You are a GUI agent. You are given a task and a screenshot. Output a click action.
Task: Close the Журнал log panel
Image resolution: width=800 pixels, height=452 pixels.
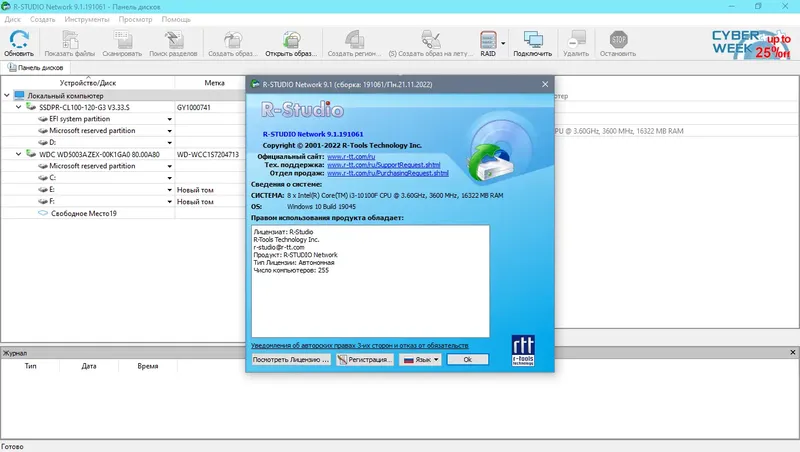[792, 353]
